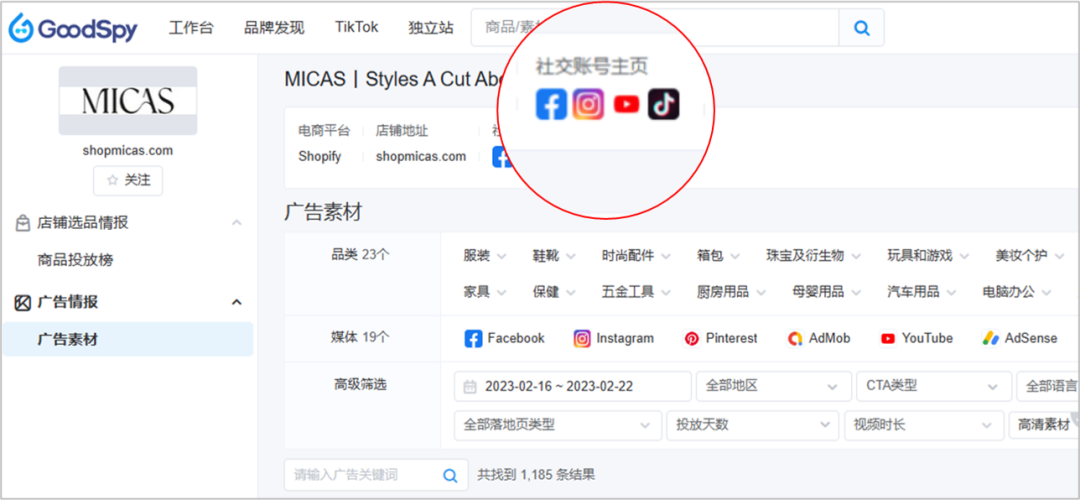Image resolution: width=1080 pixels, height=500 pixels.
Task: Expand the 鞋靴 category dropdown
Action: [554, 256]
